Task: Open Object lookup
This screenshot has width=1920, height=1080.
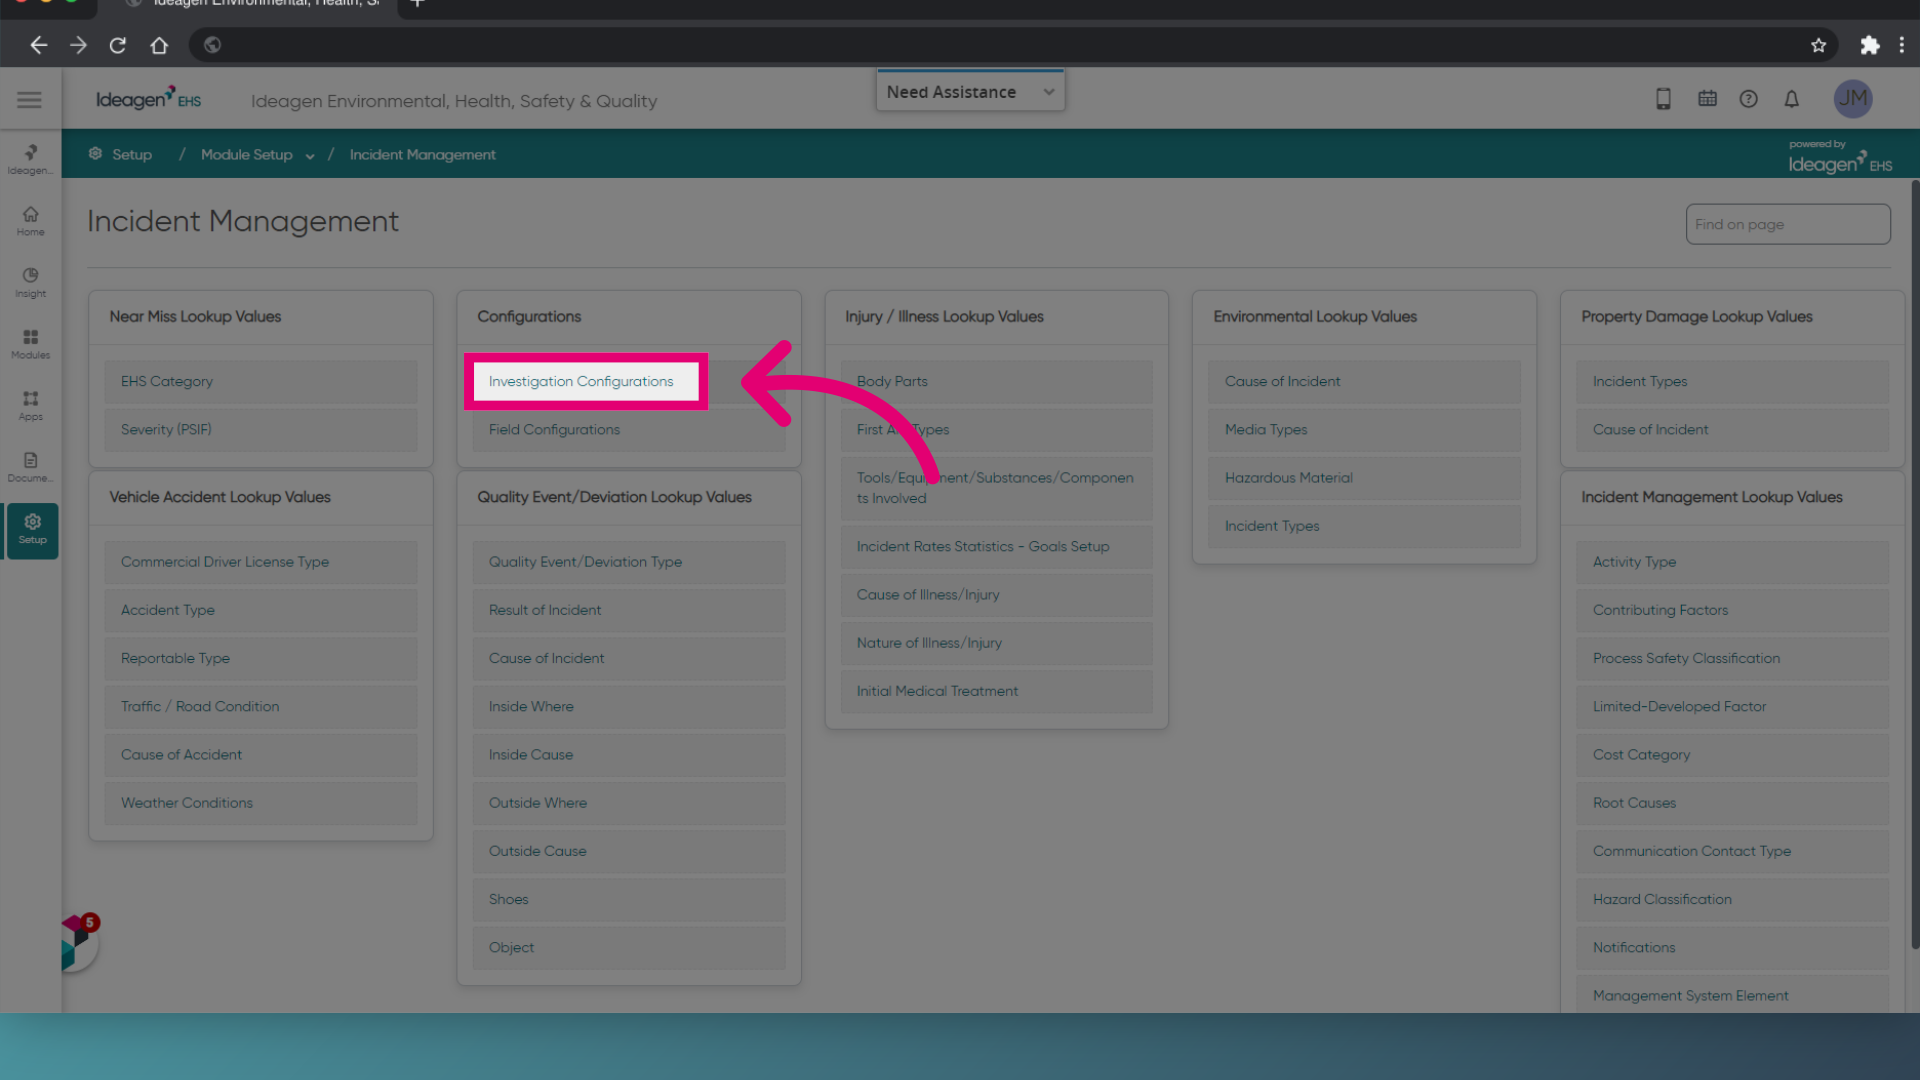Action: 628,948
